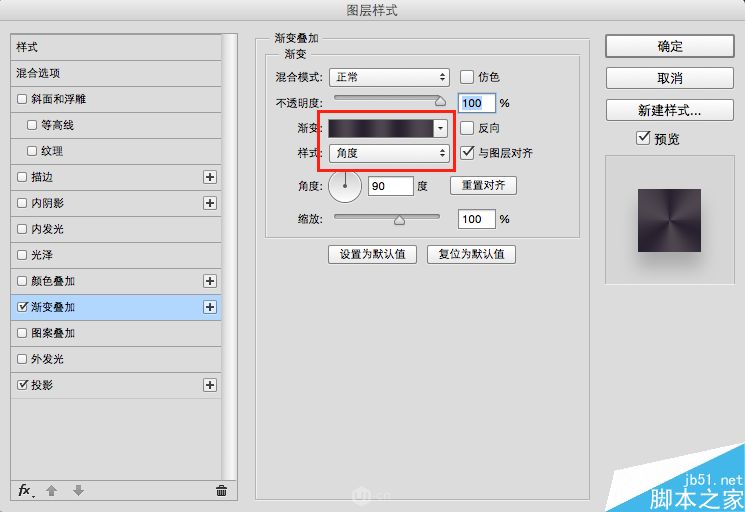
Task: Uncheck the 渐变叠加 checkbox
Action: [22, 307]
